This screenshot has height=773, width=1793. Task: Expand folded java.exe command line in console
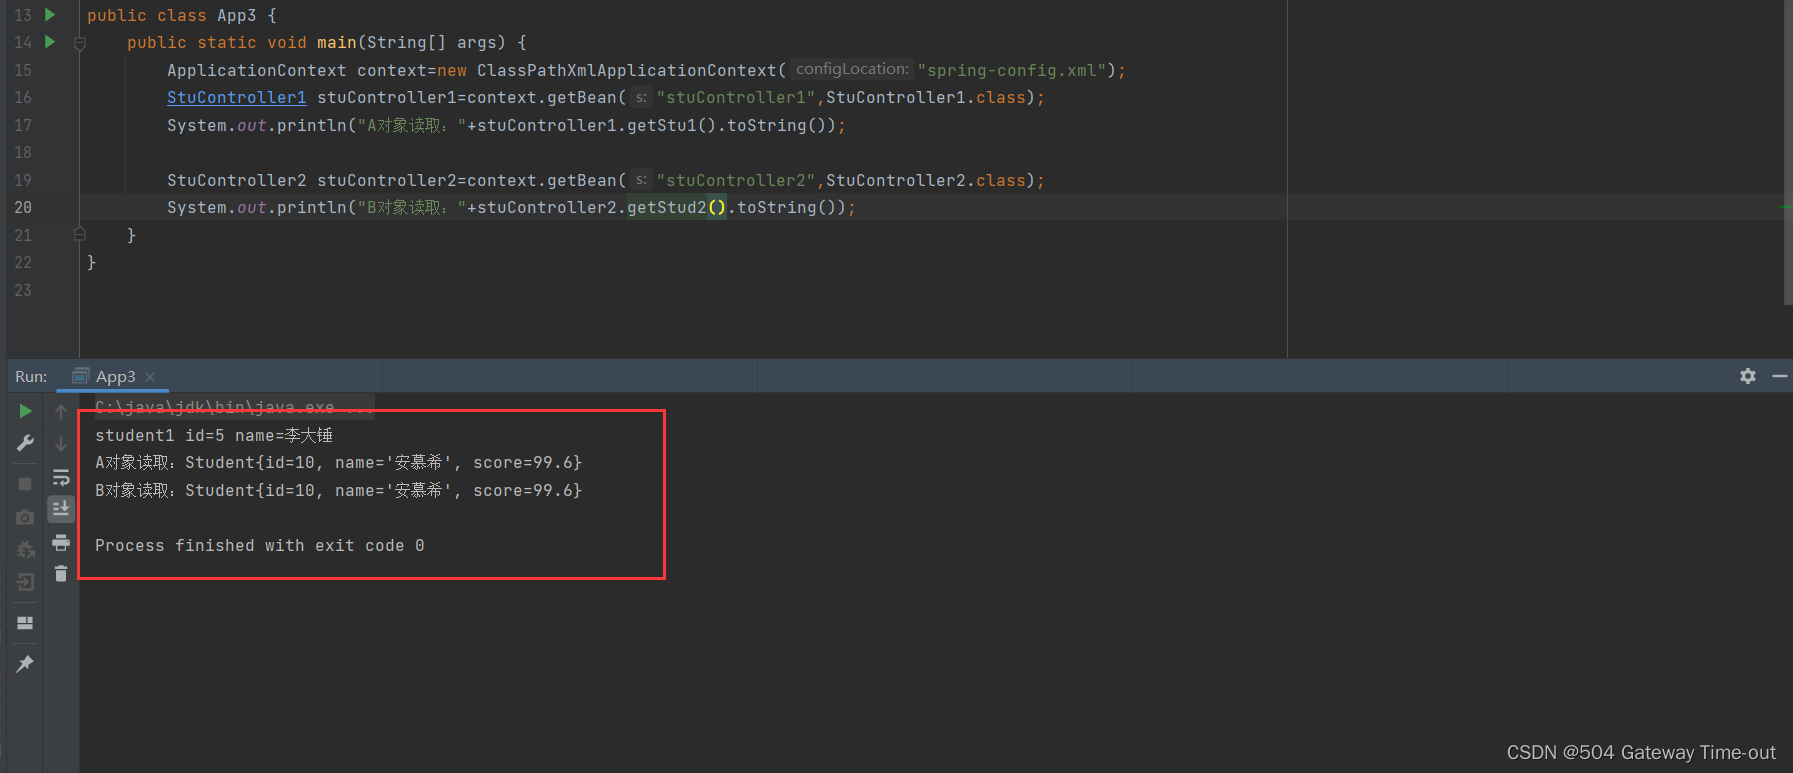(235, 407)
